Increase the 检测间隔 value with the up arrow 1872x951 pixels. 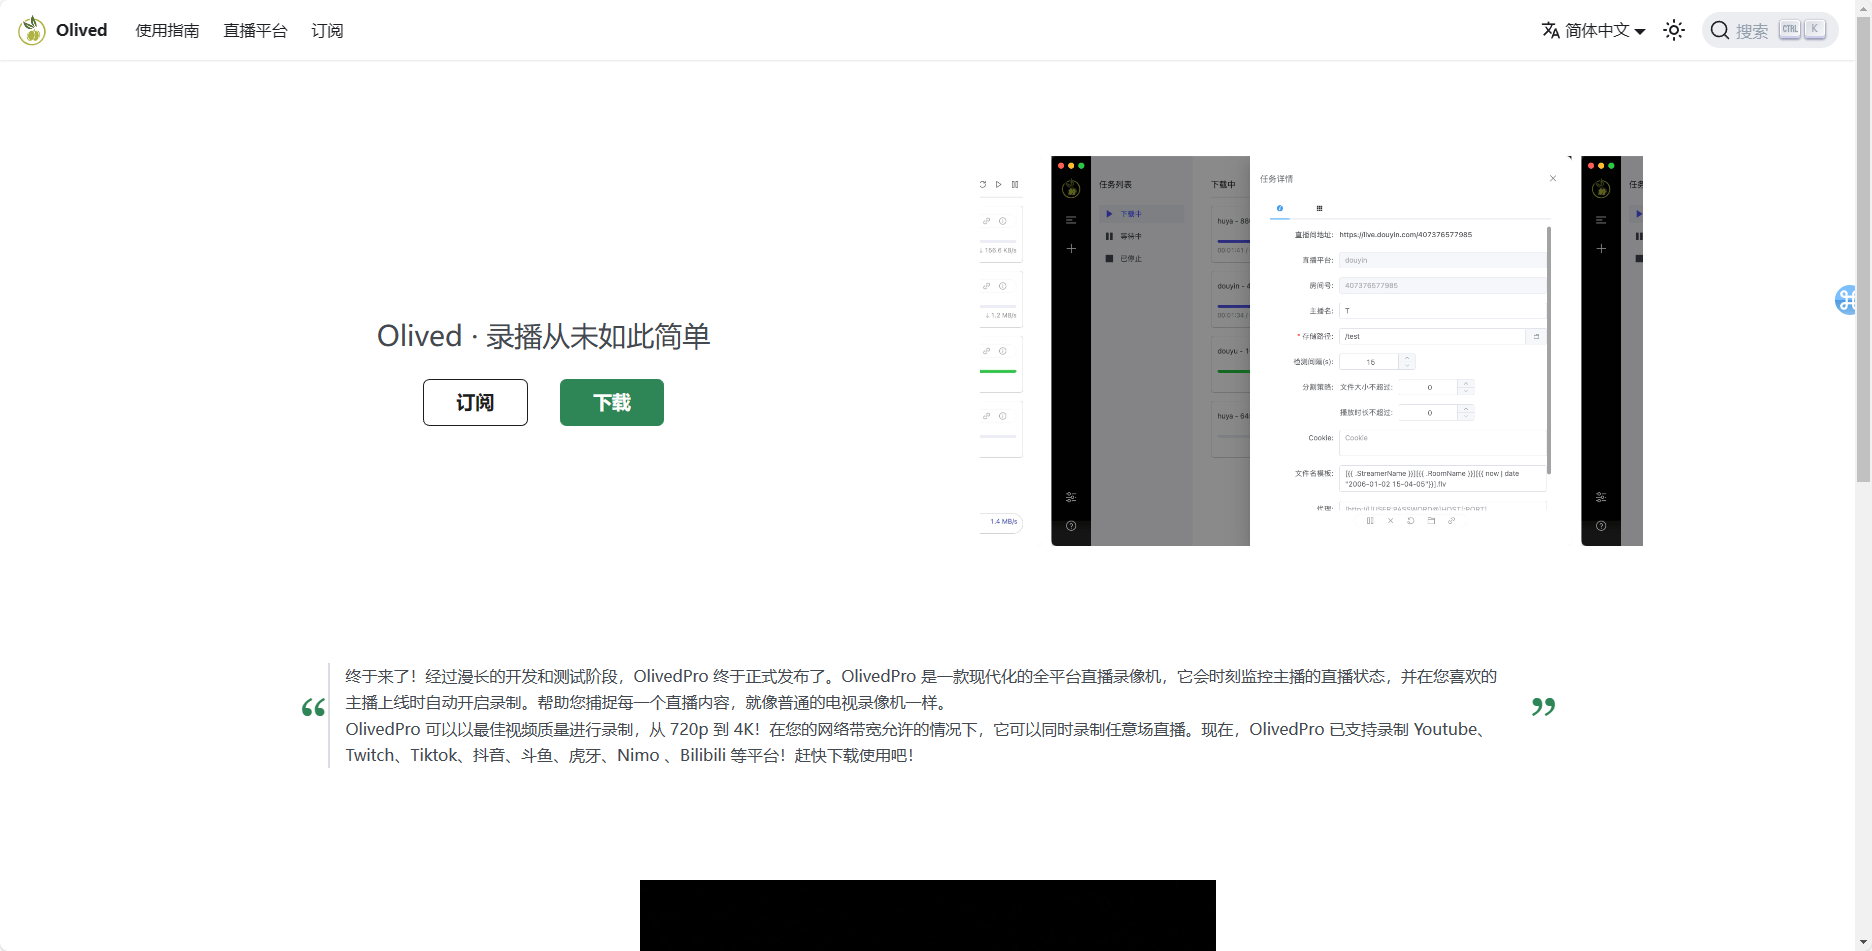pos(1407,358)
